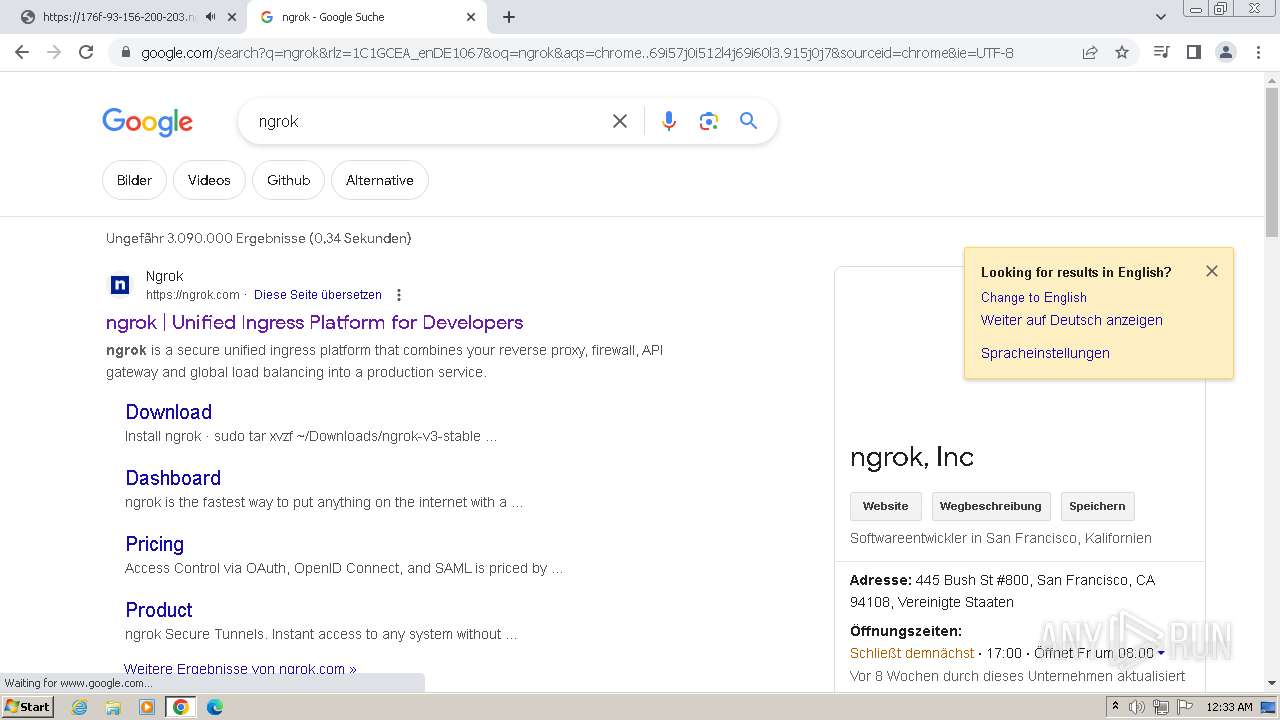Click the Google logo

pyautogui.click(x=147, y=122)
